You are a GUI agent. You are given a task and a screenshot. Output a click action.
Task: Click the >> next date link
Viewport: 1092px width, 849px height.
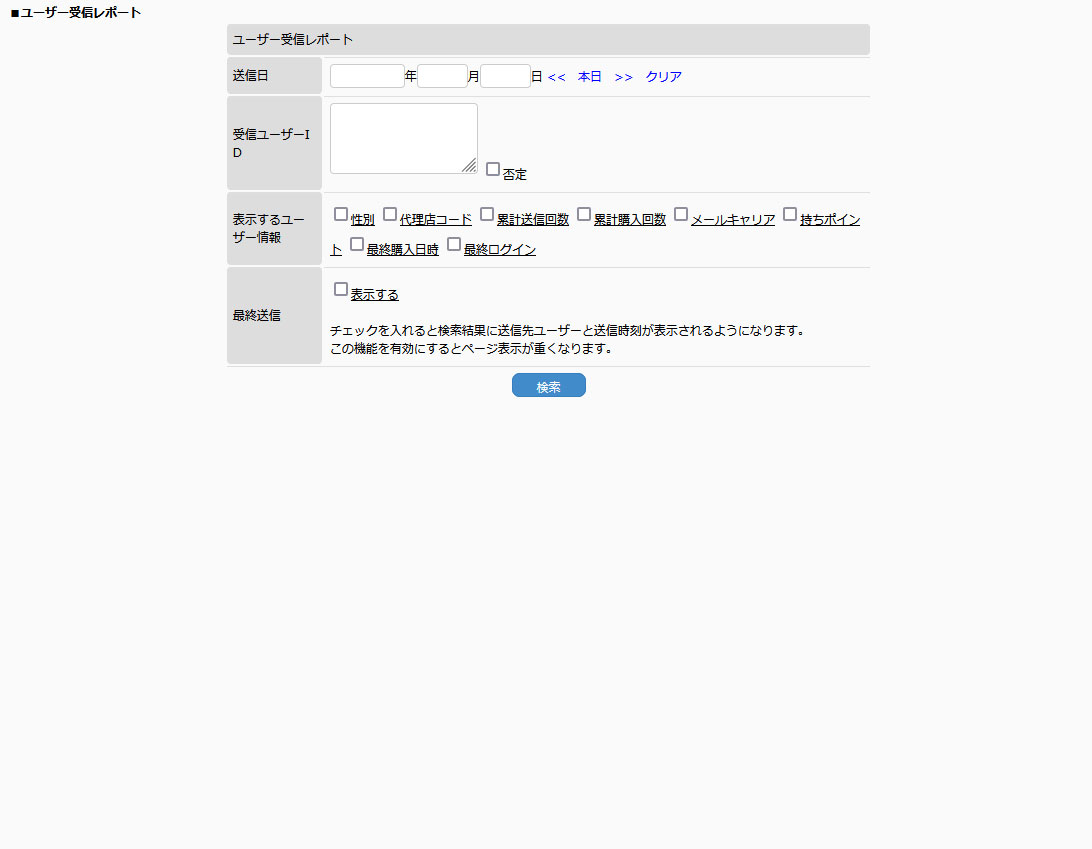[x=624, y=77]
